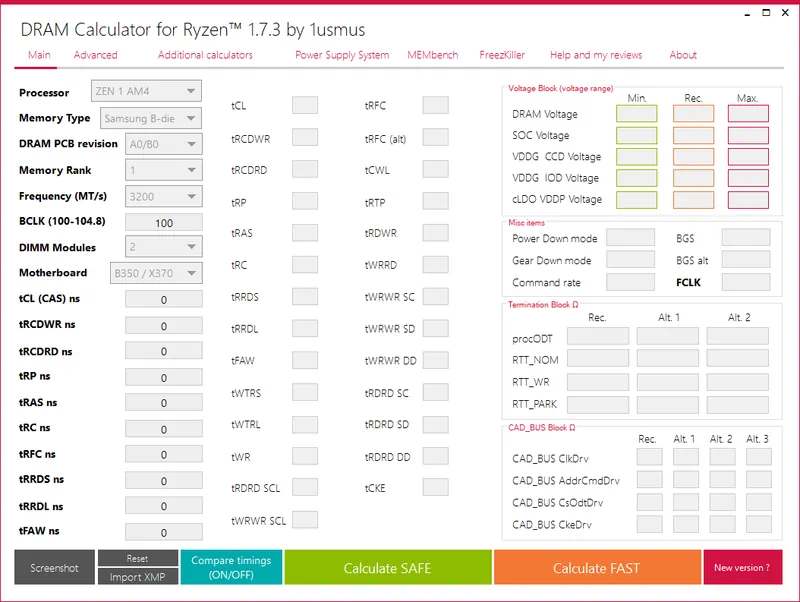This screenshot has width=800, height=602.
Task: Open the About tab
Action: point(683,55)
